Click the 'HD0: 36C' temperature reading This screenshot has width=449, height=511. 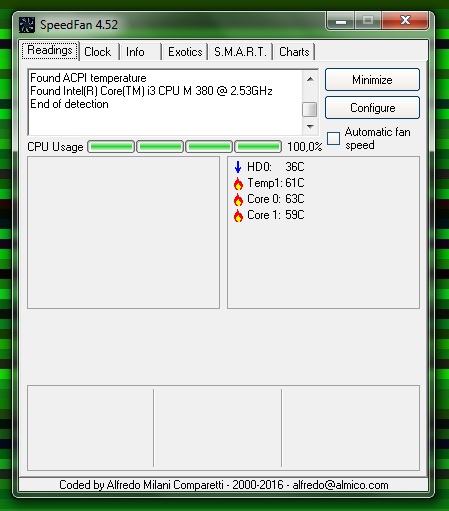[275, 167]
